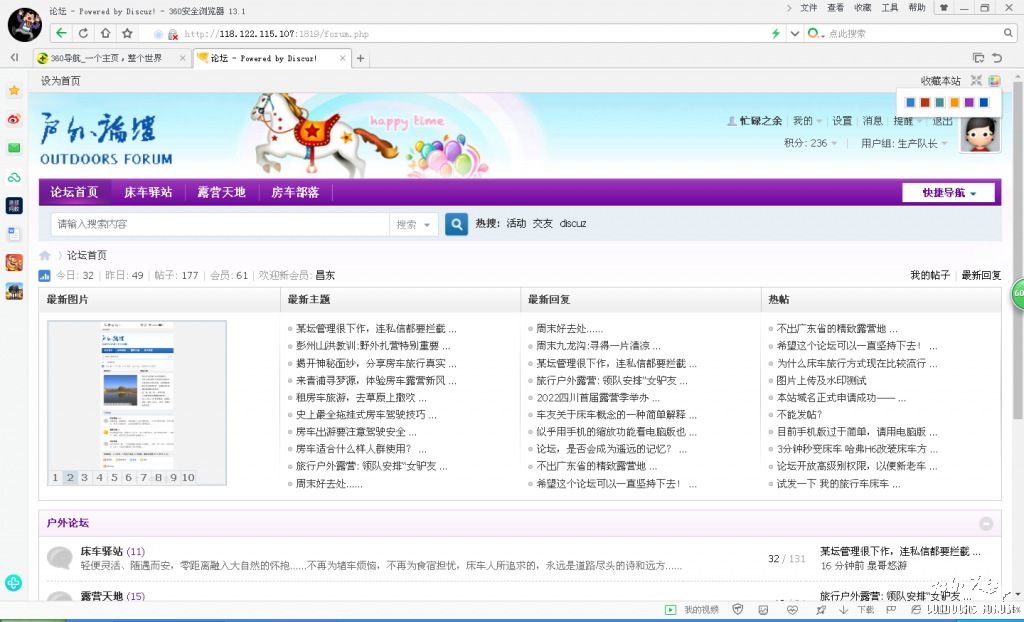This screenshot has height=622, width=1024.
Task: Open the browser 工具 menu
Action: [x=889, y=8]
